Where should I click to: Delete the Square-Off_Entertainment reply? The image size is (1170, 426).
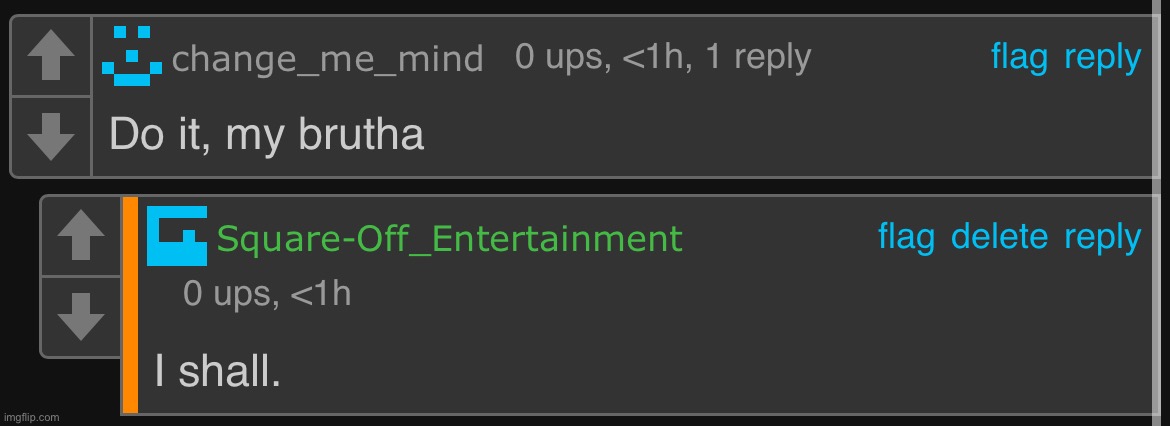999,238
